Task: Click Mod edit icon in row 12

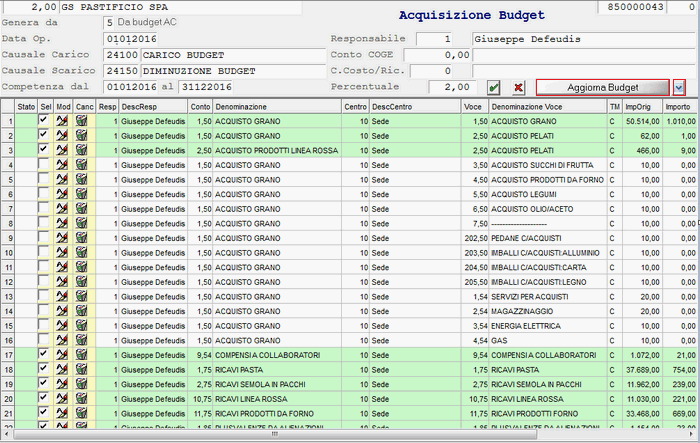Action: pos(62,282)
